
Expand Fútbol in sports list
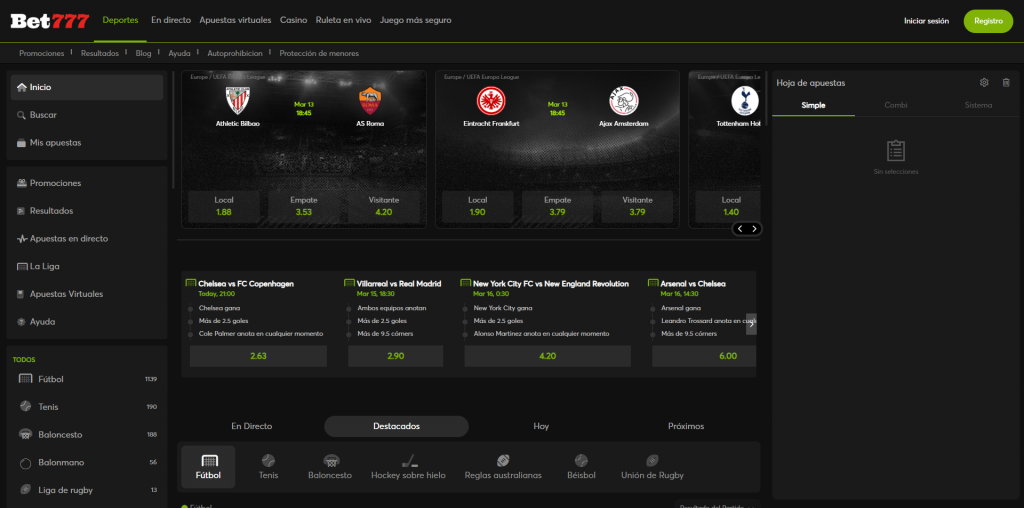coord(87,379)
